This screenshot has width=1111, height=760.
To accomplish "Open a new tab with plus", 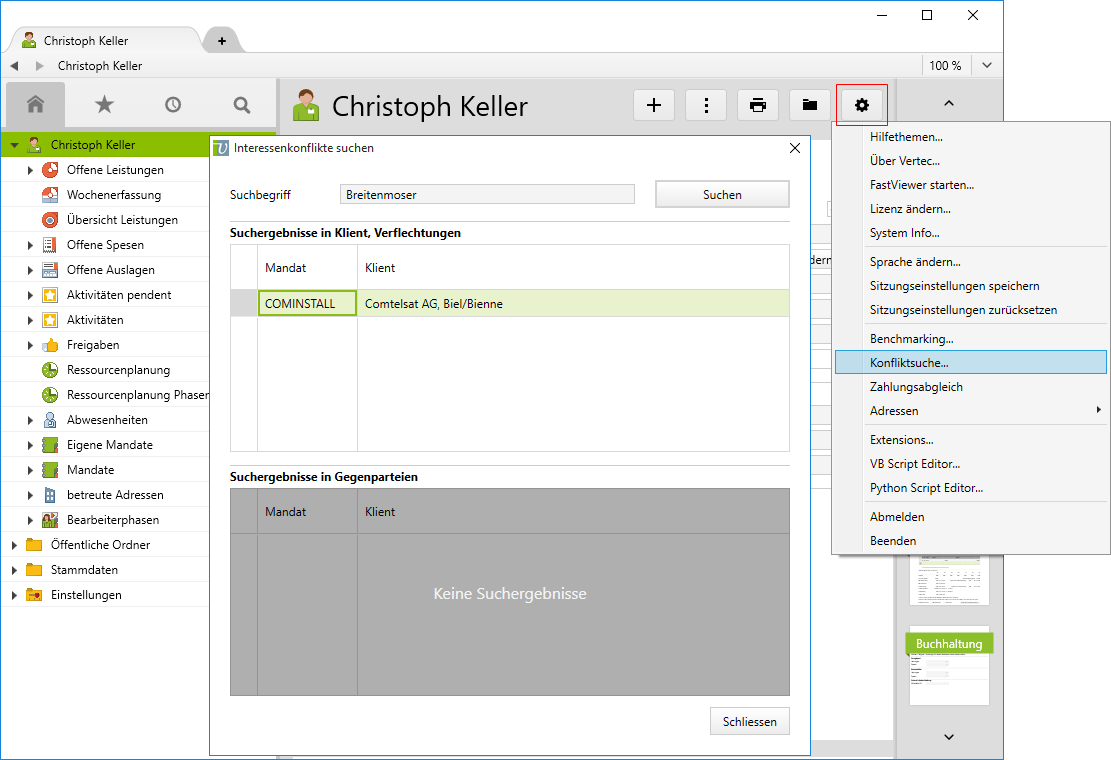I will (221, 41).
